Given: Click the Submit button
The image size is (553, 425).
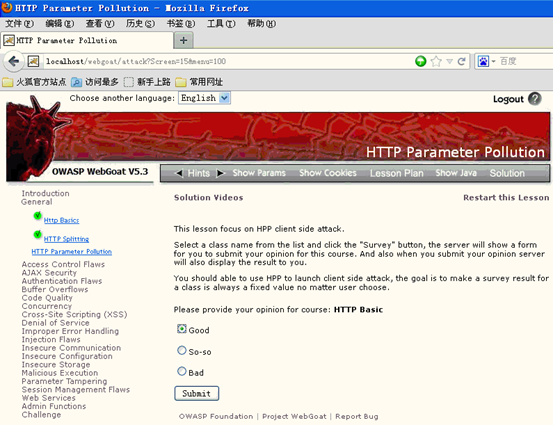Looking at the screenshot, I should click(x=196, y=393).
